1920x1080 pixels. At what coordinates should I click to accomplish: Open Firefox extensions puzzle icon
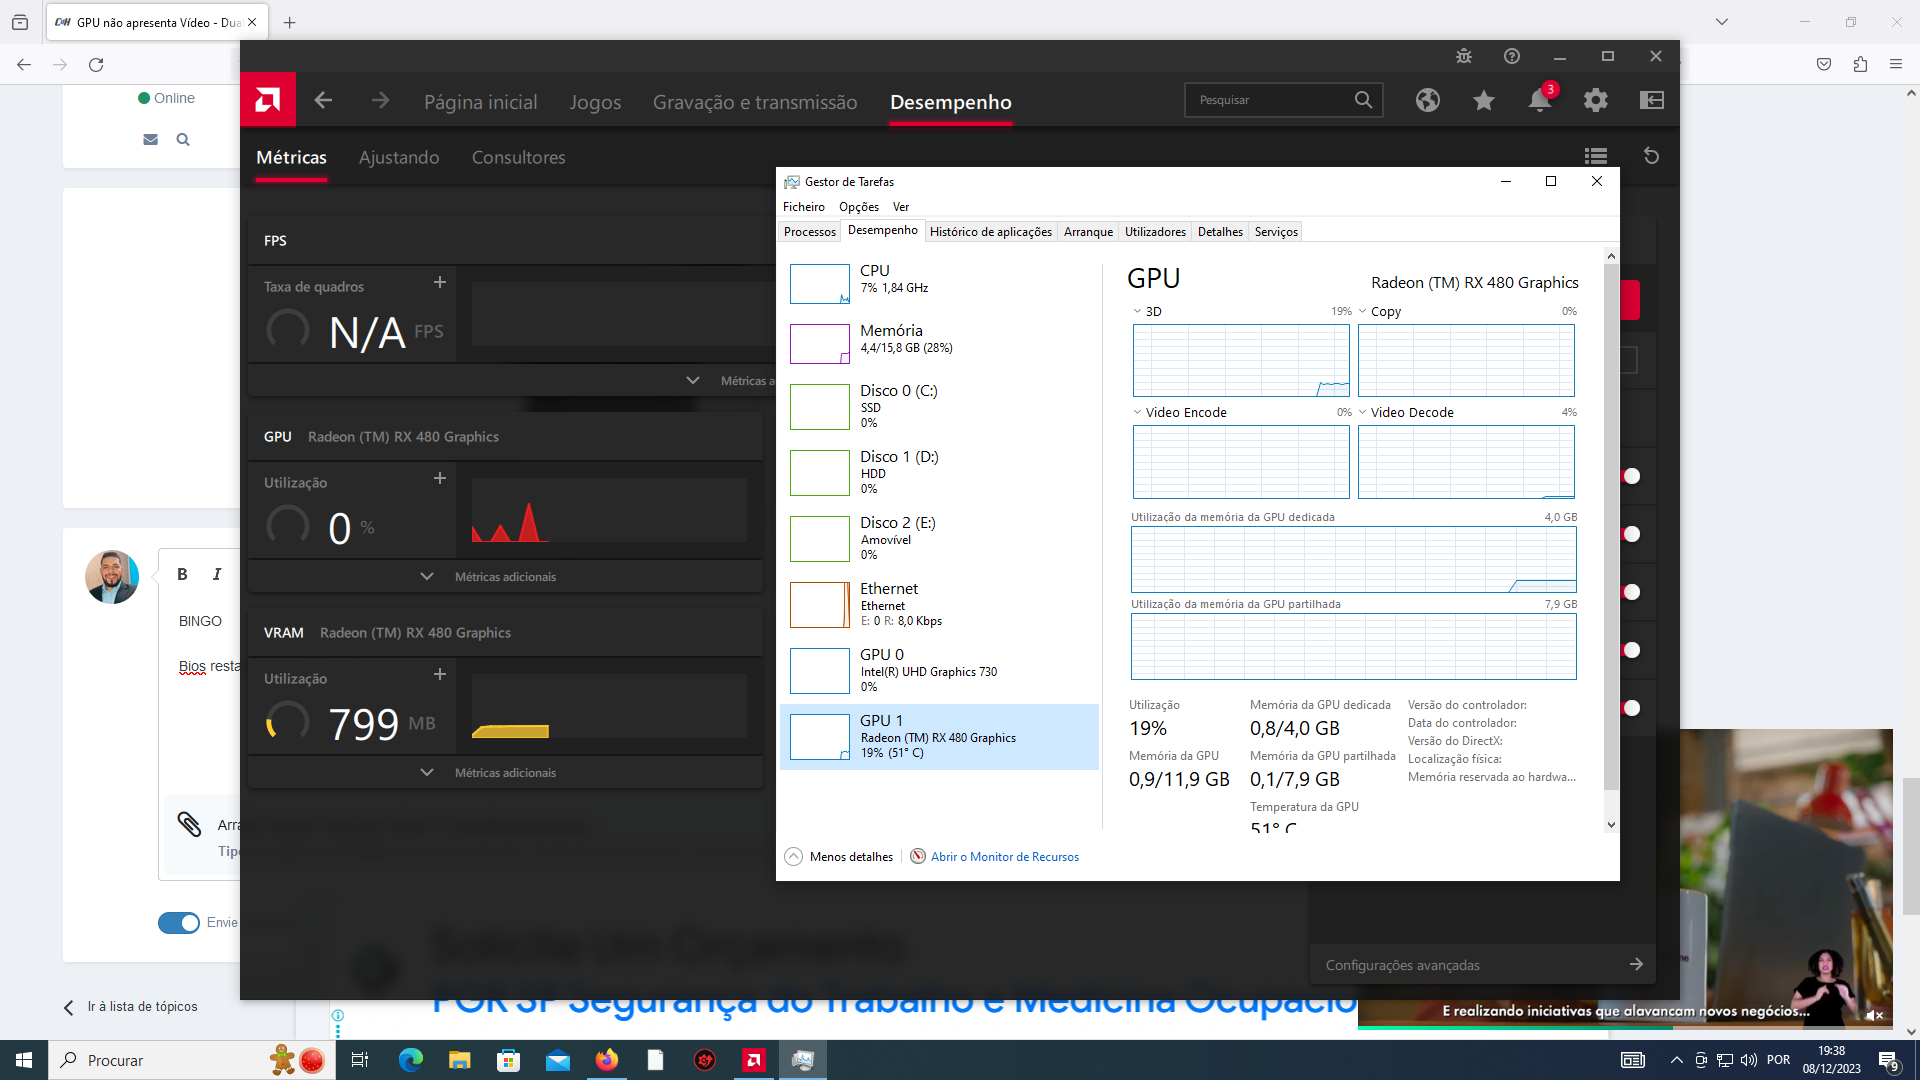tap(1860, 64)
